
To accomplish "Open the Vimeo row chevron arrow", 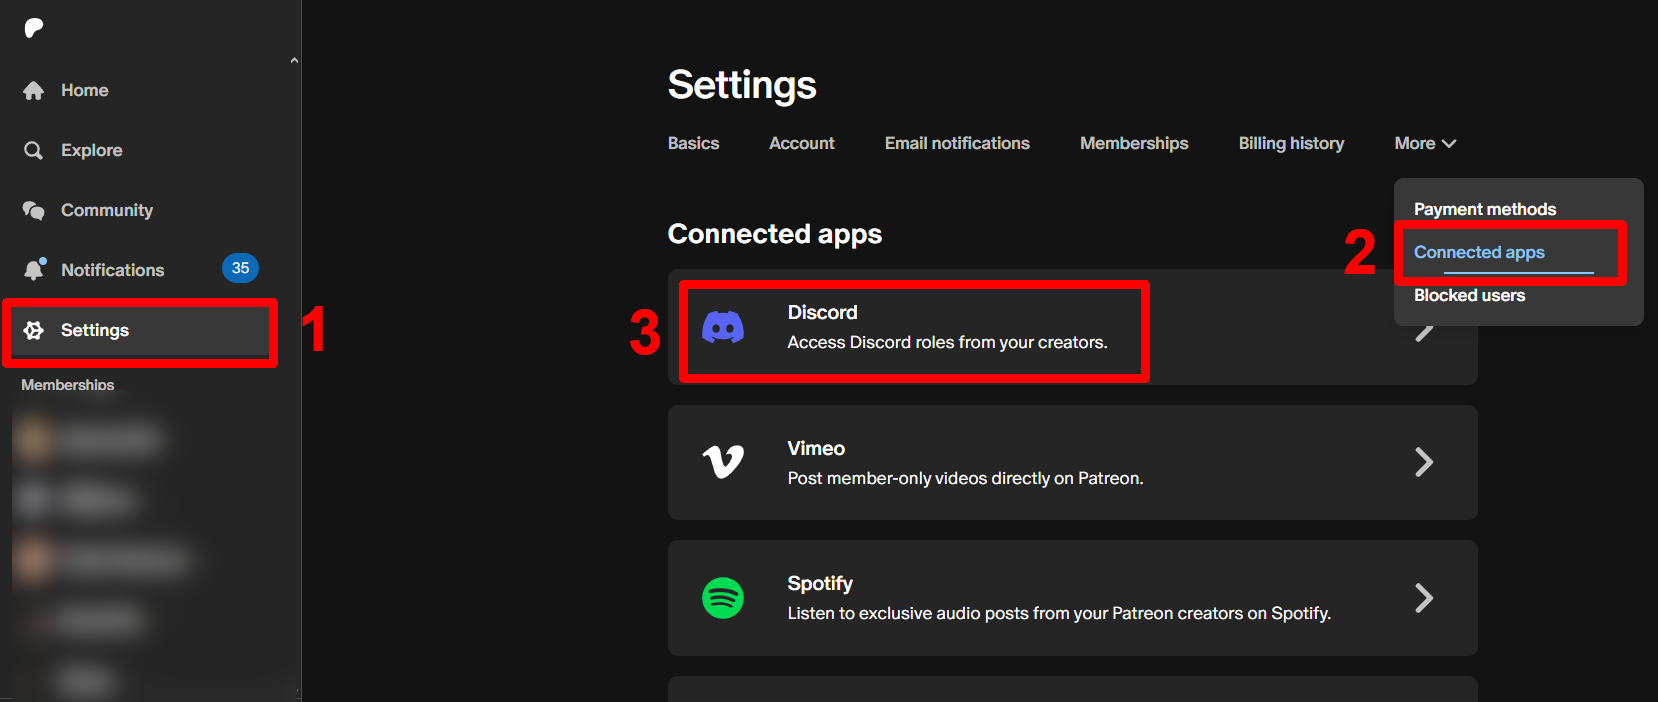I will pos(1424,462).
